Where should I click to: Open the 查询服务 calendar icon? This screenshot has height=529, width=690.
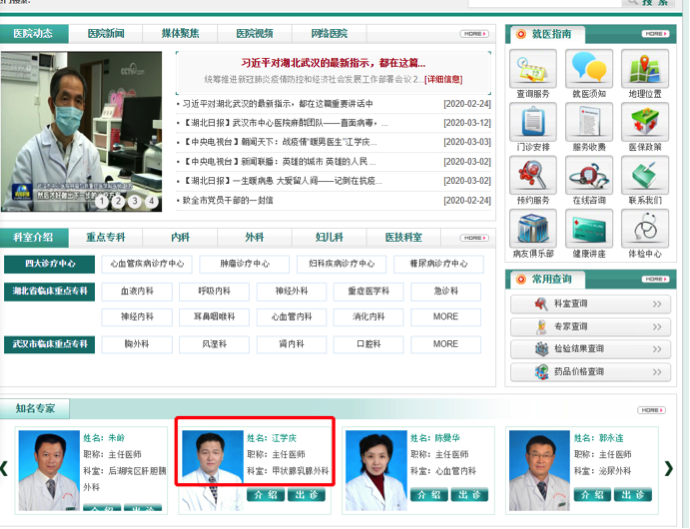[533, 69]
